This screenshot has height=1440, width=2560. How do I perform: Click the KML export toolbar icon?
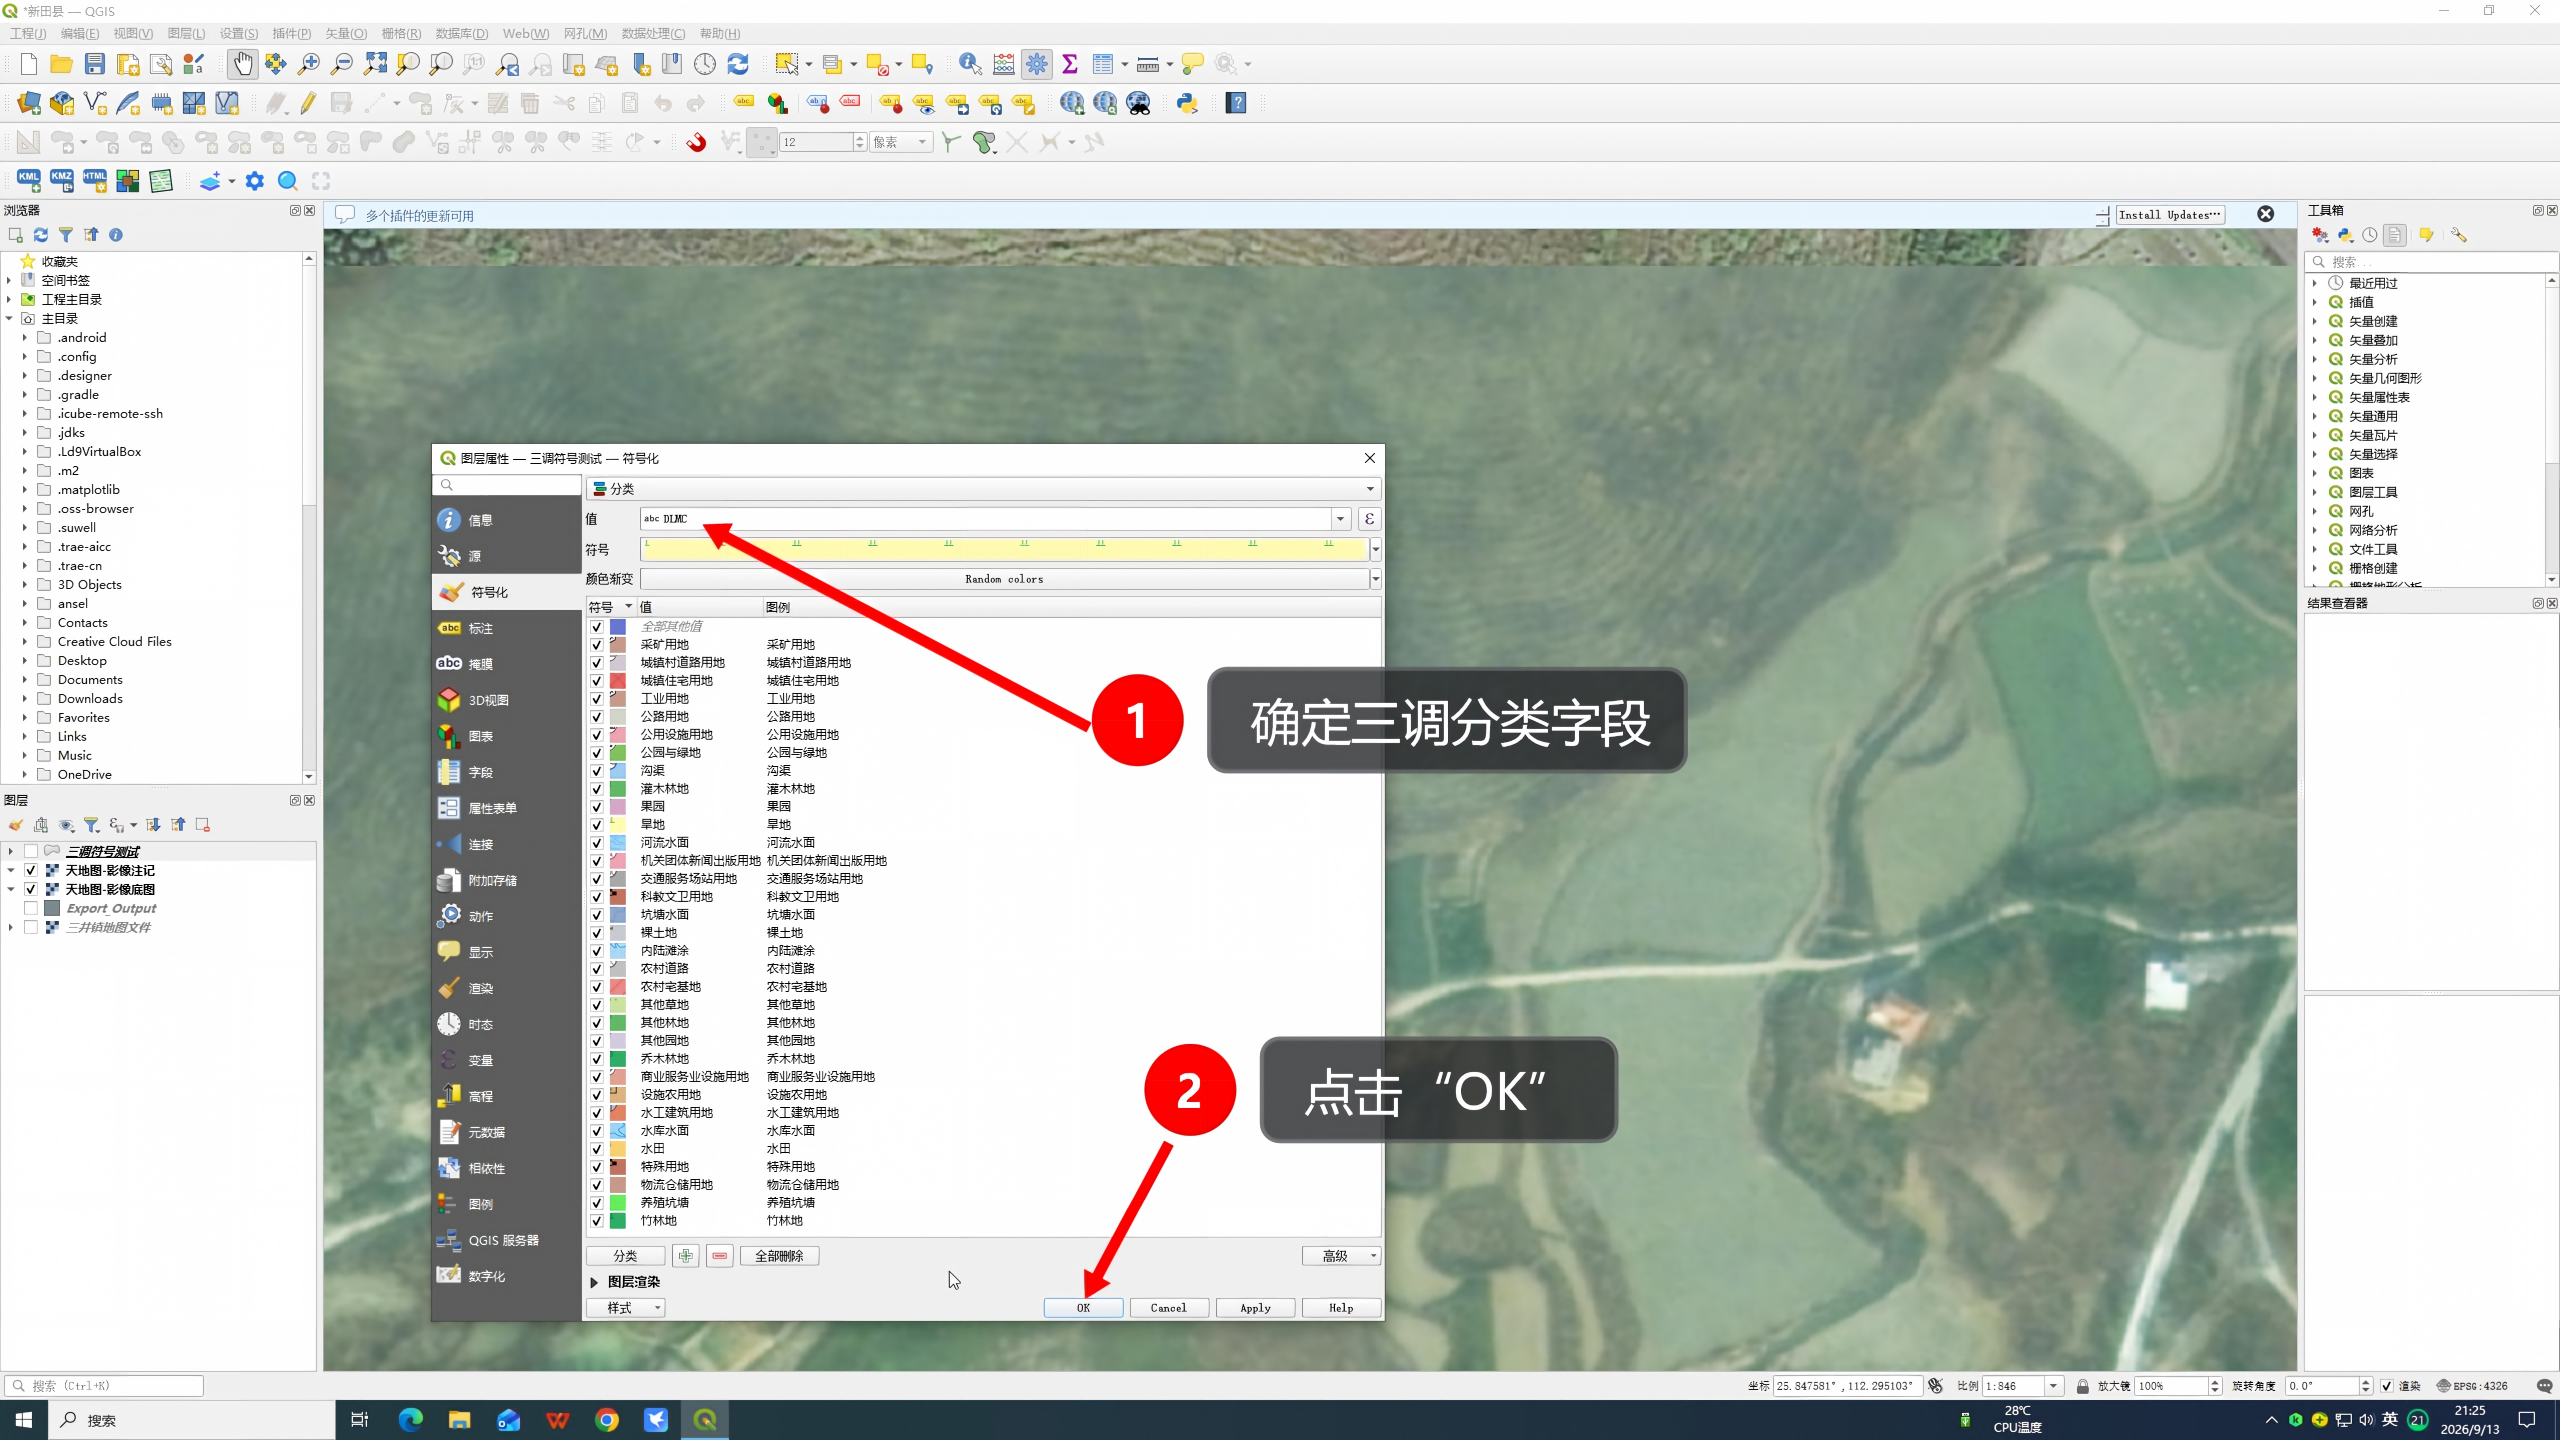[x=28, y=181]
